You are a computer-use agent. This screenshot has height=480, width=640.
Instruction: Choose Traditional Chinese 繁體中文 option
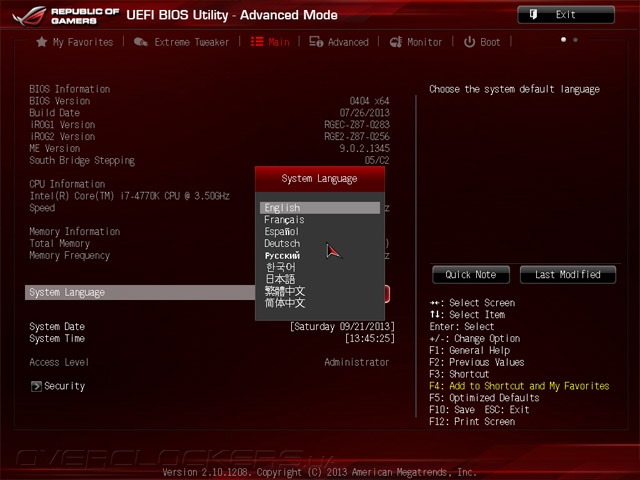click(320, 291)
